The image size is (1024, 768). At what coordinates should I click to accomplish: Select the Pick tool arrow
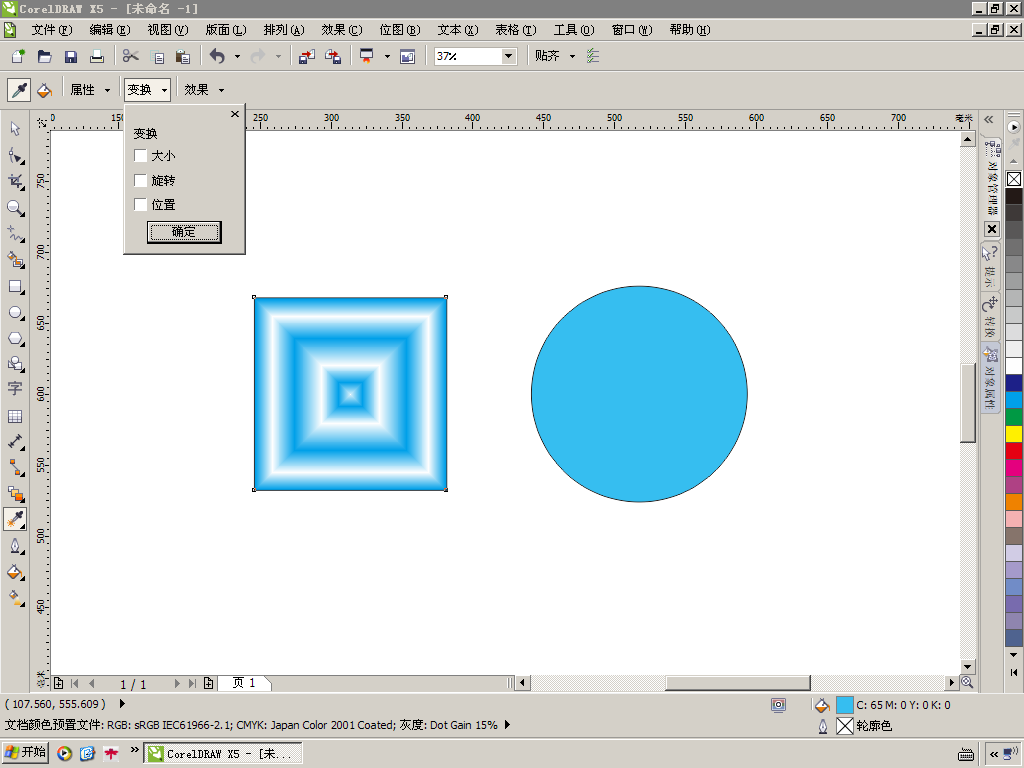click(15, 129)
